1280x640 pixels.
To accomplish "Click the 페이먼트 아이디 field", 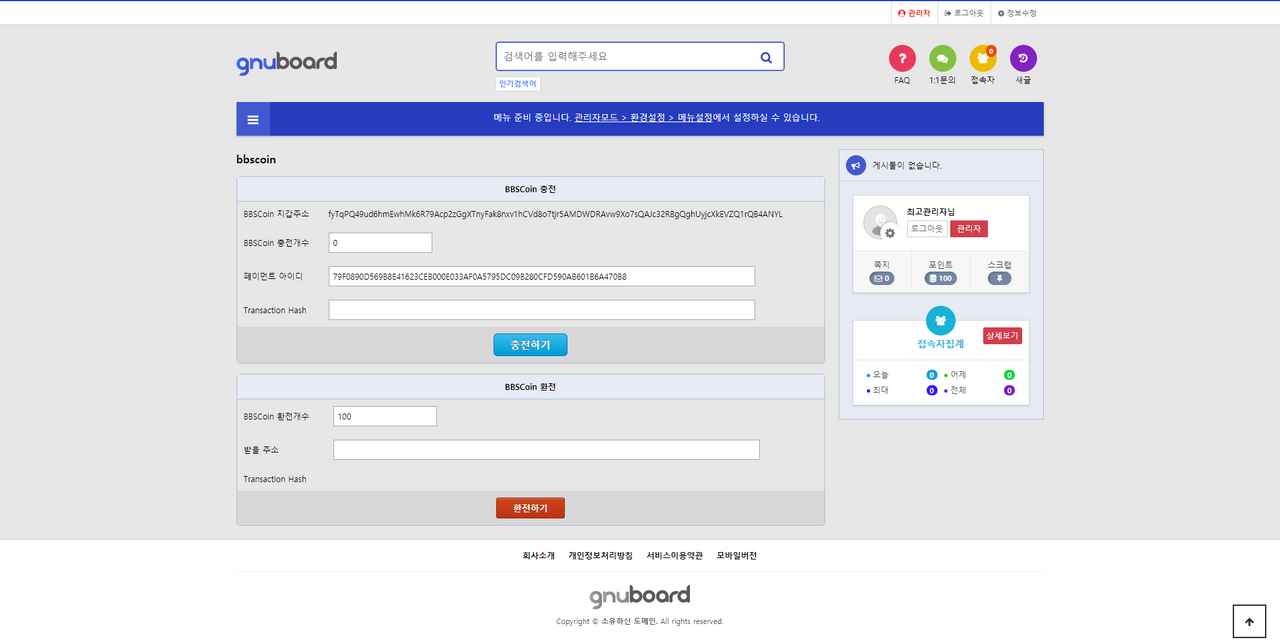I will [x=541, y=276].
